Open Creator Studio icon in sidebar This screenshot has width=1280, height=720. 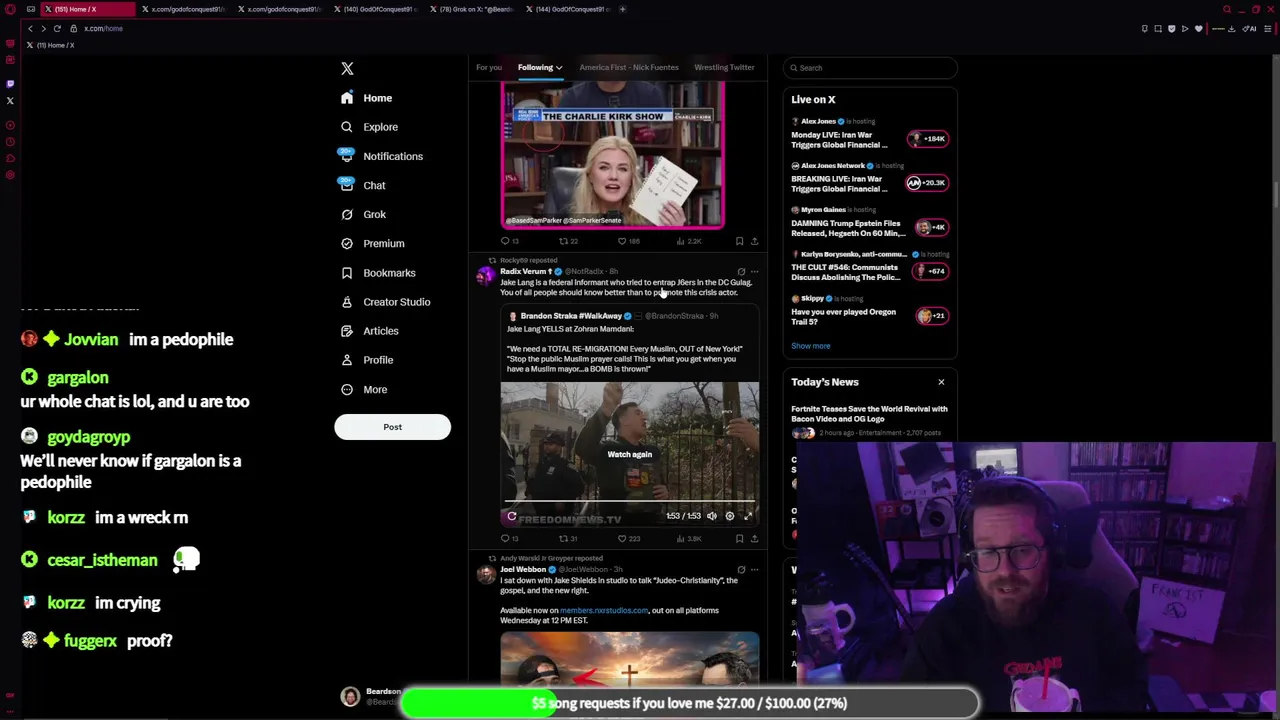[x=347, y=301]
